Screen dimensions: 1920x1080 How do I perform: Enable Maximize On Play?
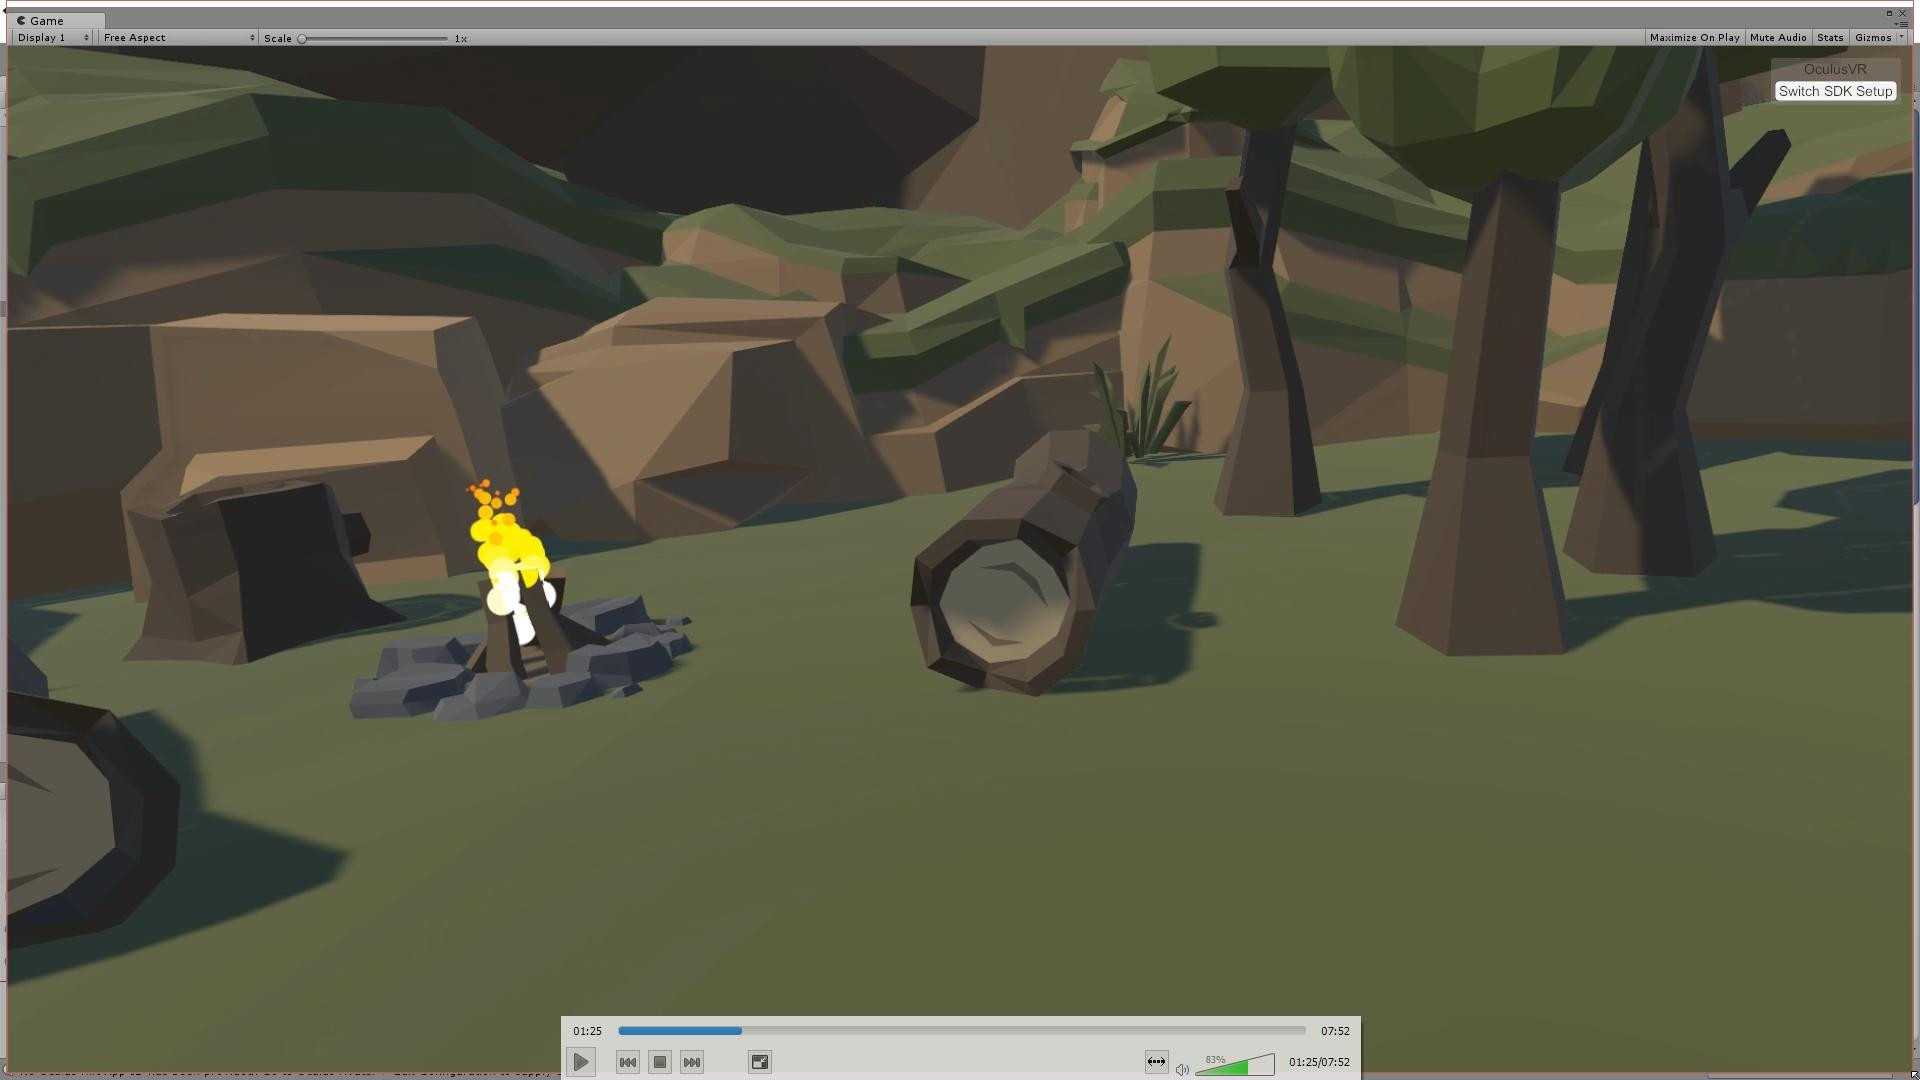tap(1694, 38)
